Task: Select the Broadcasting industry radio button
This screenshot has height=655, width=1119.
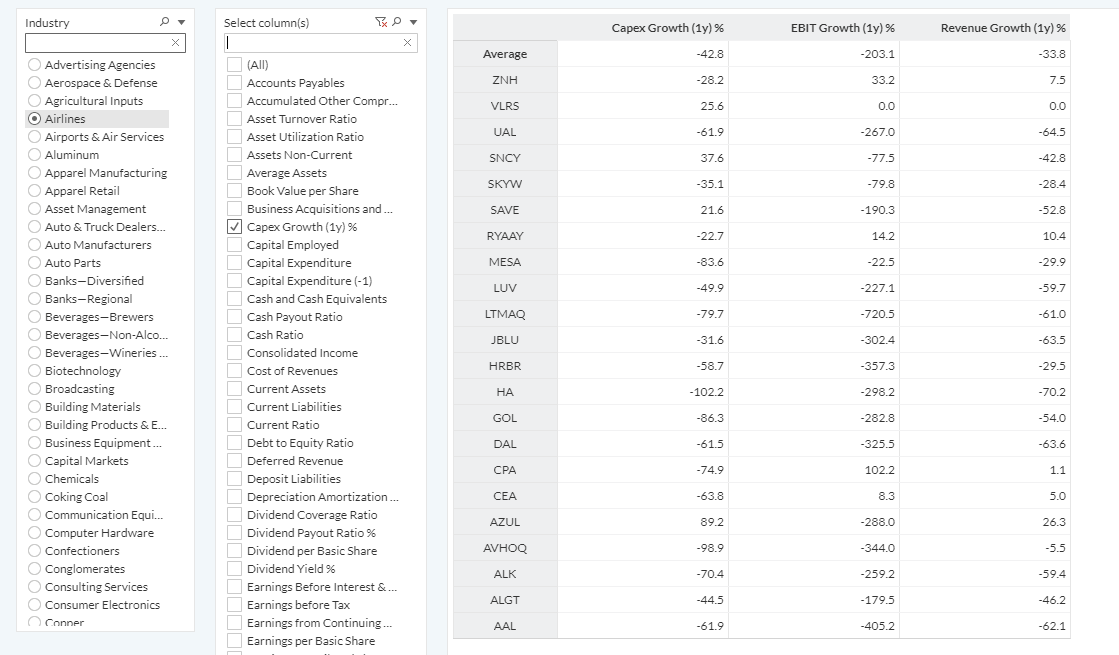Action: [x=34, y=388]
